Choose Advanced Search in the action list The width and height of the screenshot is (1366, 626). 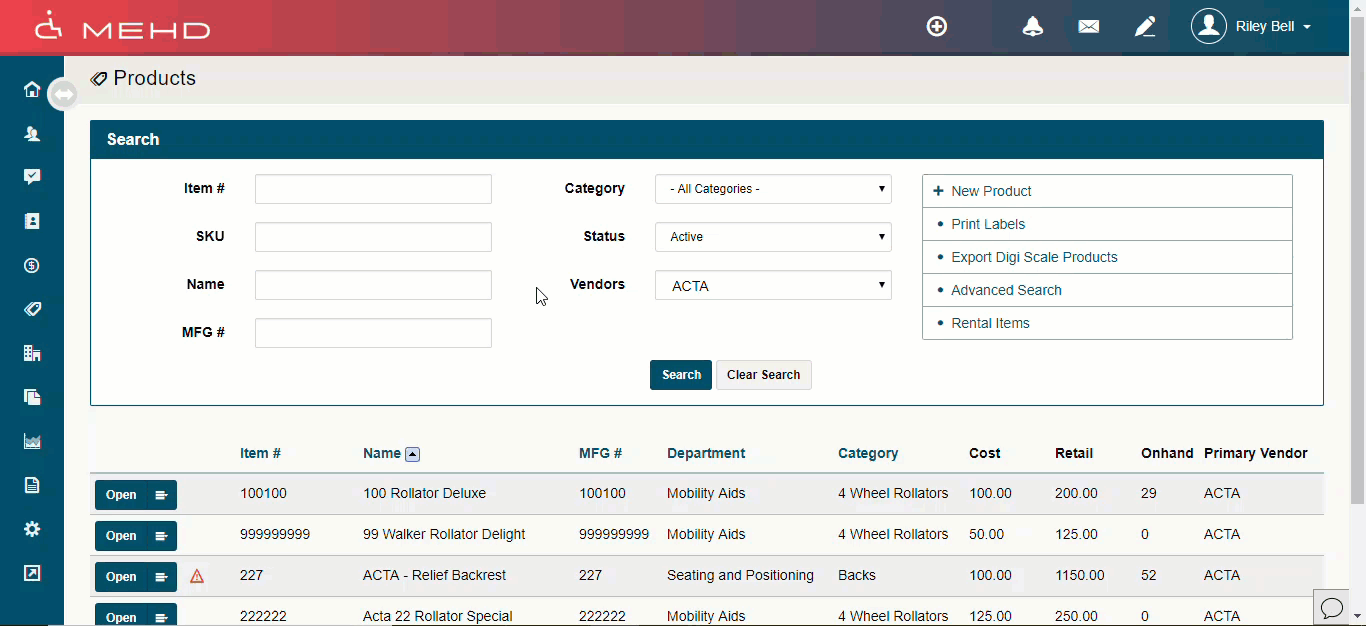coord(1005,290)
